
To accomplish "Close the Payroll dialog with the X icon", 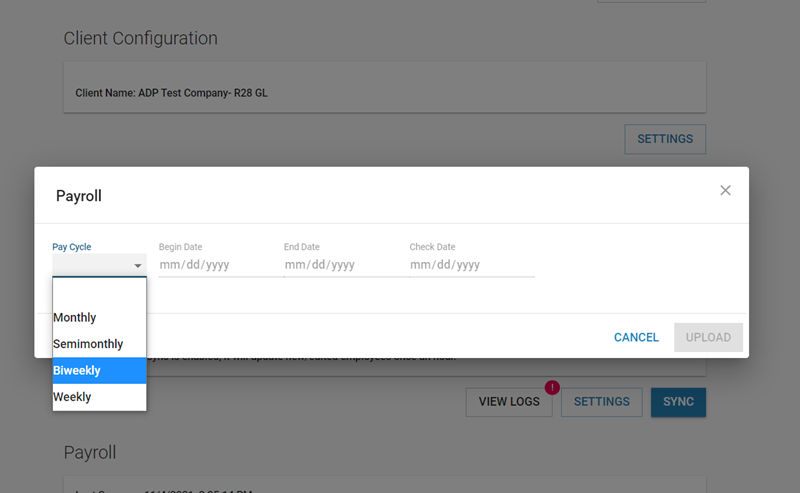I will click(x=726, y=190).
